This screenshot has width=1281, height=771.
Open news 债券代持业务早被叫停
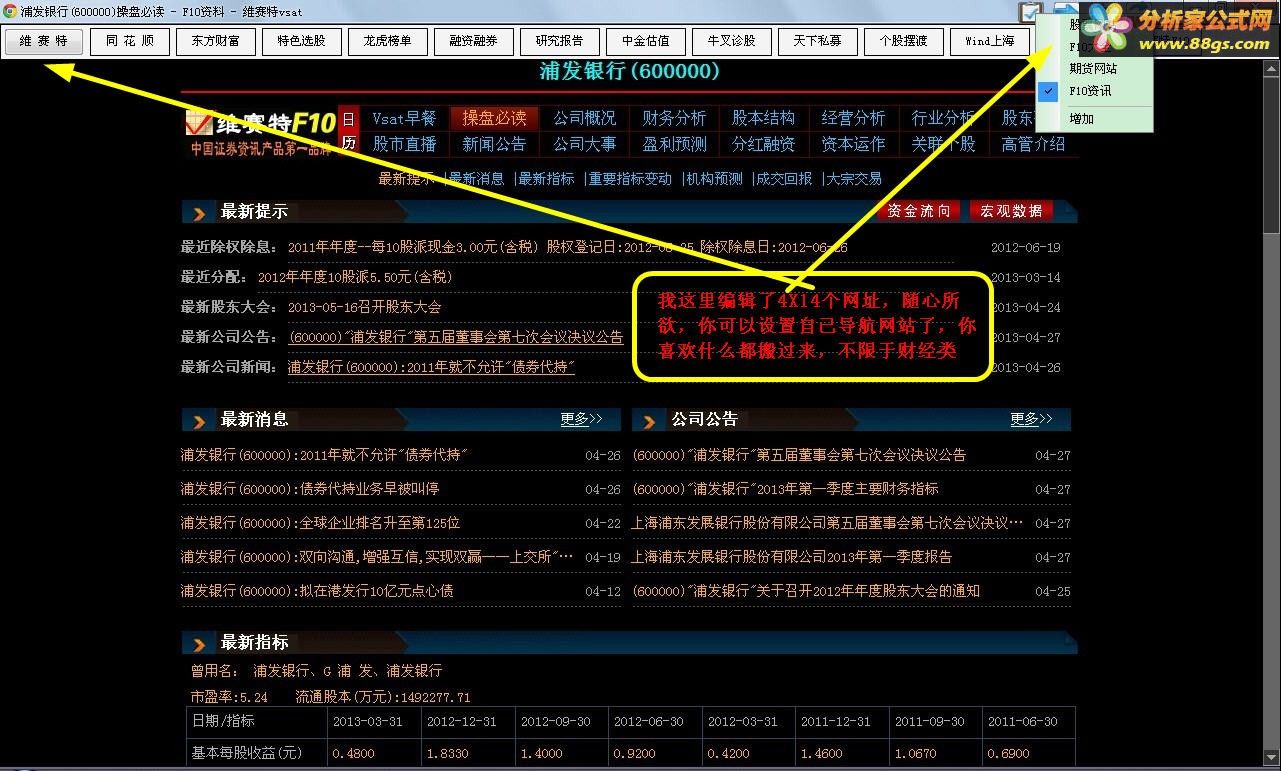point(310,489)
